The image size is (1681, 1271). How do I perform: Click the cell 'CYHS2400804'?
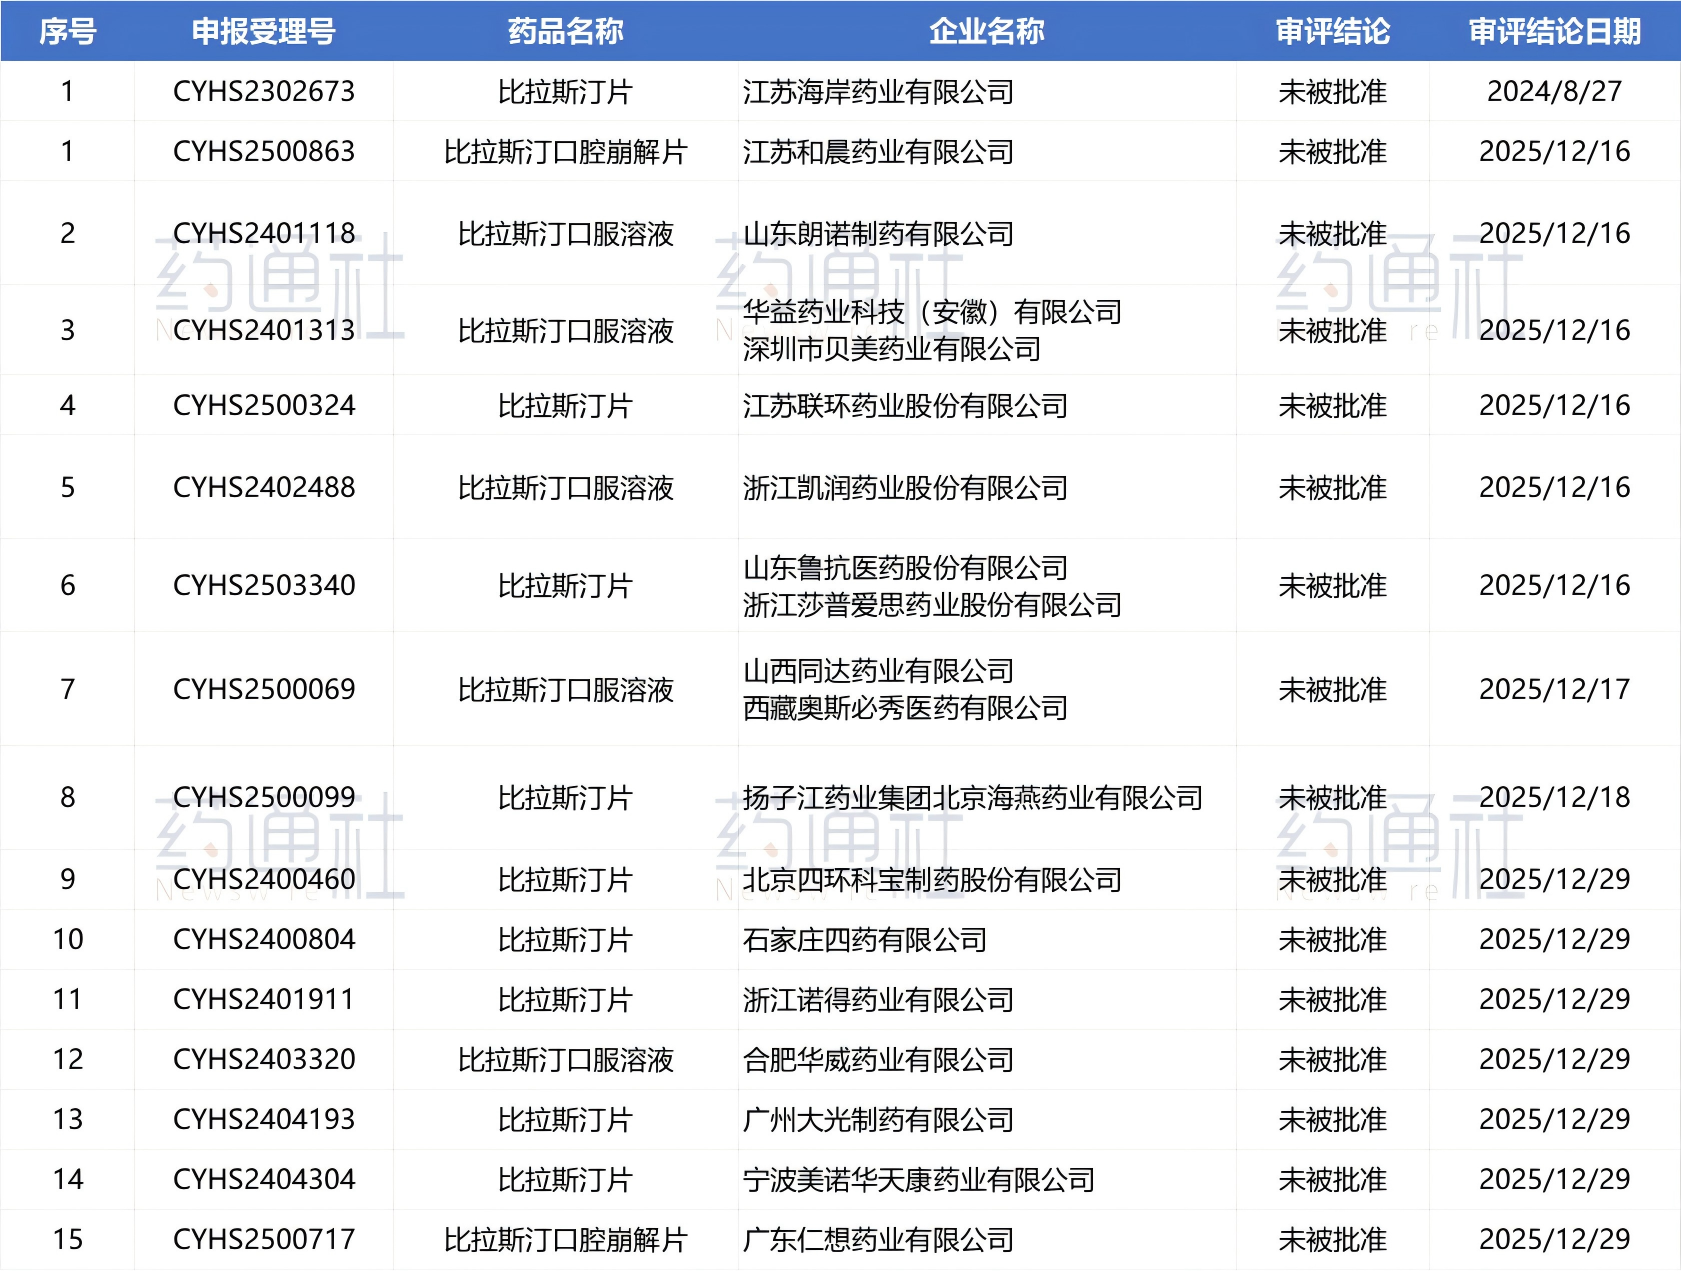(x=264, y=940)
